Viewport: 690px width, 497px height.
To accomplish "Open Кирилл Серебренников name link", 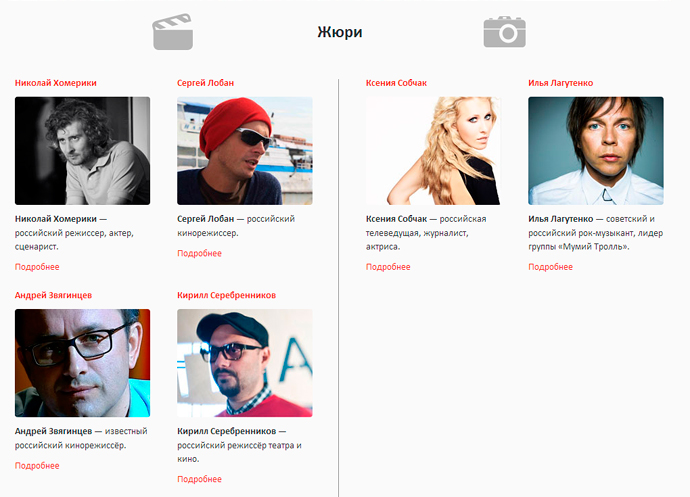I will [226, 296].
